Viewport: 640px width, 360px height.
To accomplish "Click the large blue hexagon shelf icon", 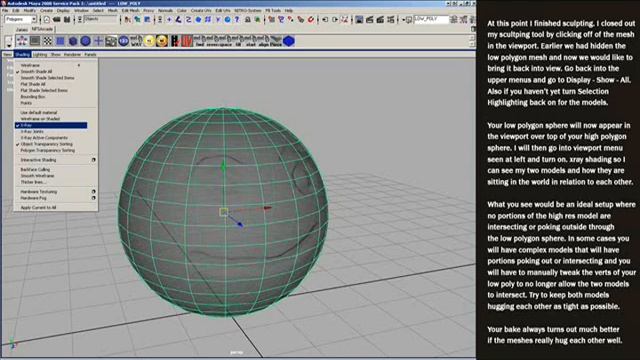I will pos(289,41).
